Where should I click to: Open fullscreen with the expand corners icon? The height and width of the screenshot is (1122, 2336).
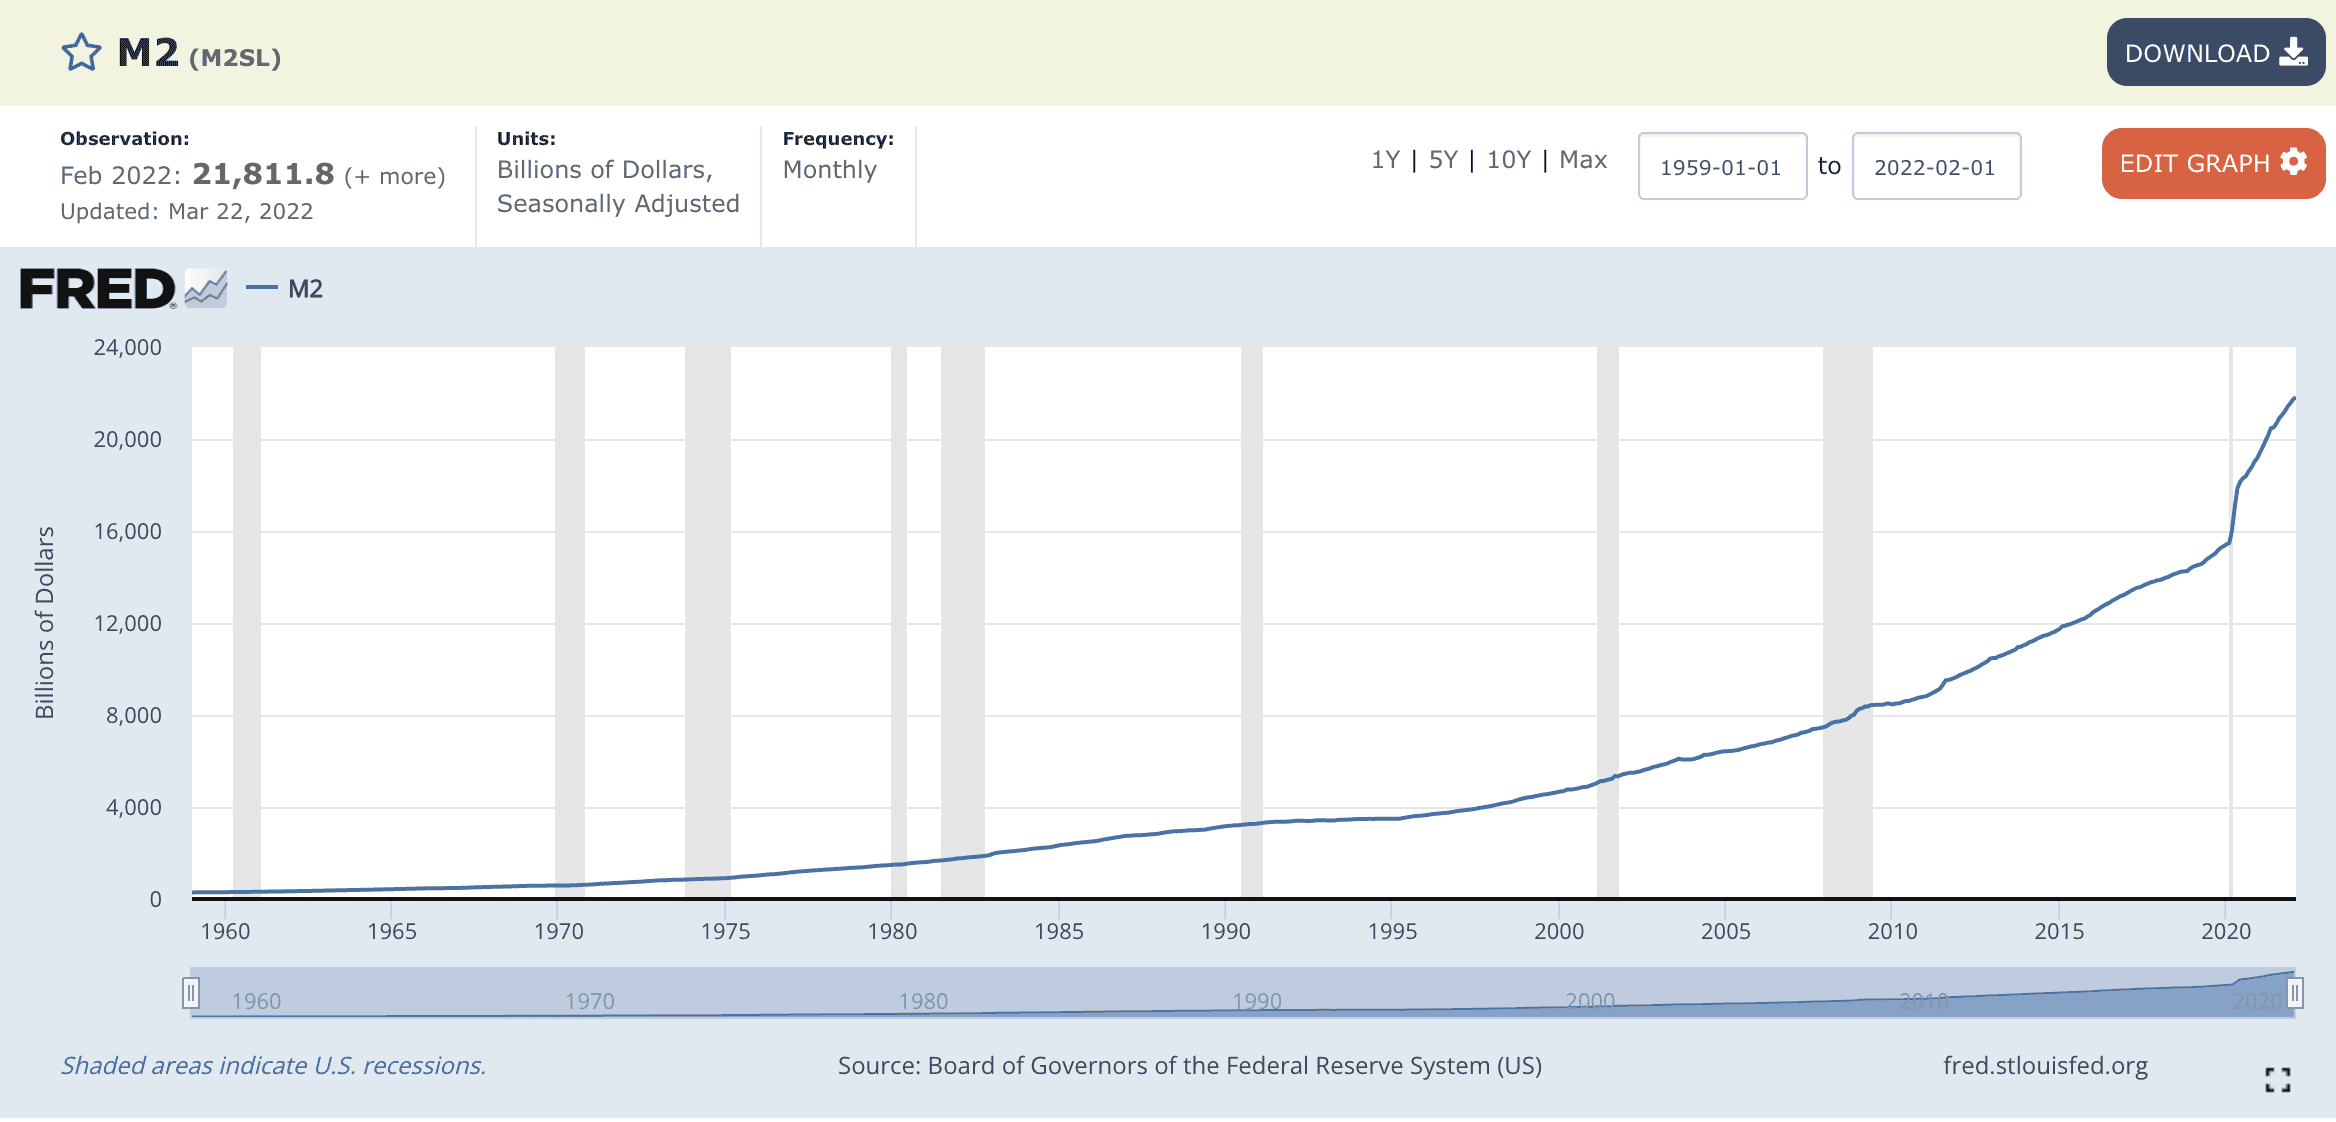tap(2278, 1080)
